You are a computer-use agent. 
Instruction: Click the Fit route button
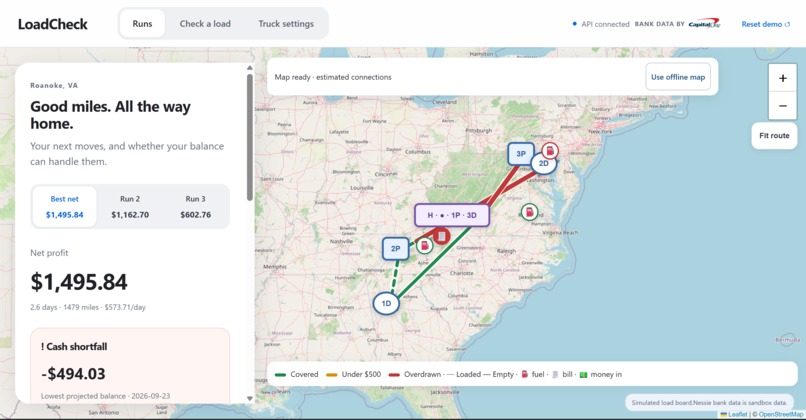[774, 136]
